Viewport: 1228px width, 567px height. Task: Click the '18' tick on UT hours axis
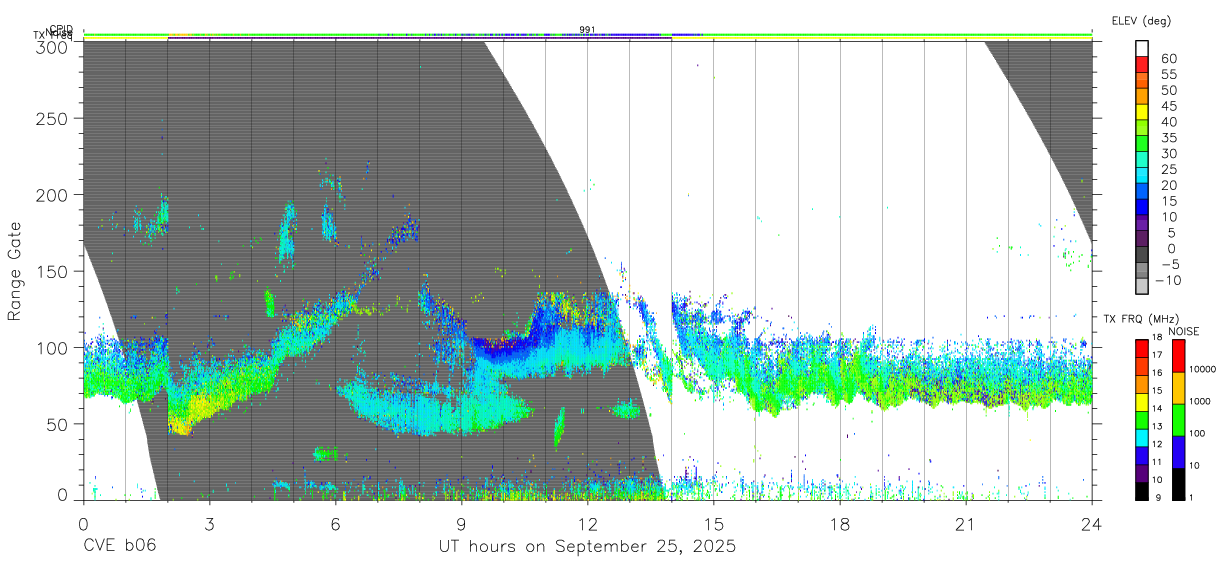coord(839,524)
